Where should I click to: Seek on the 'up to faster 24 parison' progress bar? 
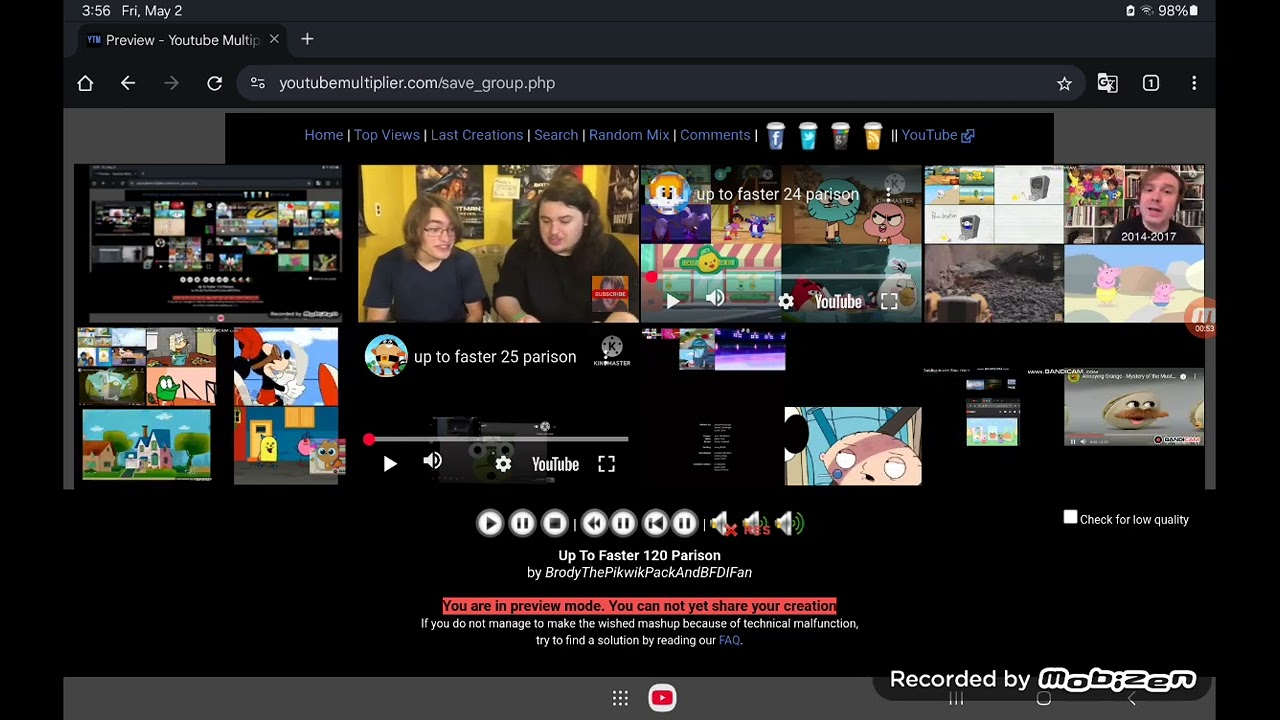781,277
